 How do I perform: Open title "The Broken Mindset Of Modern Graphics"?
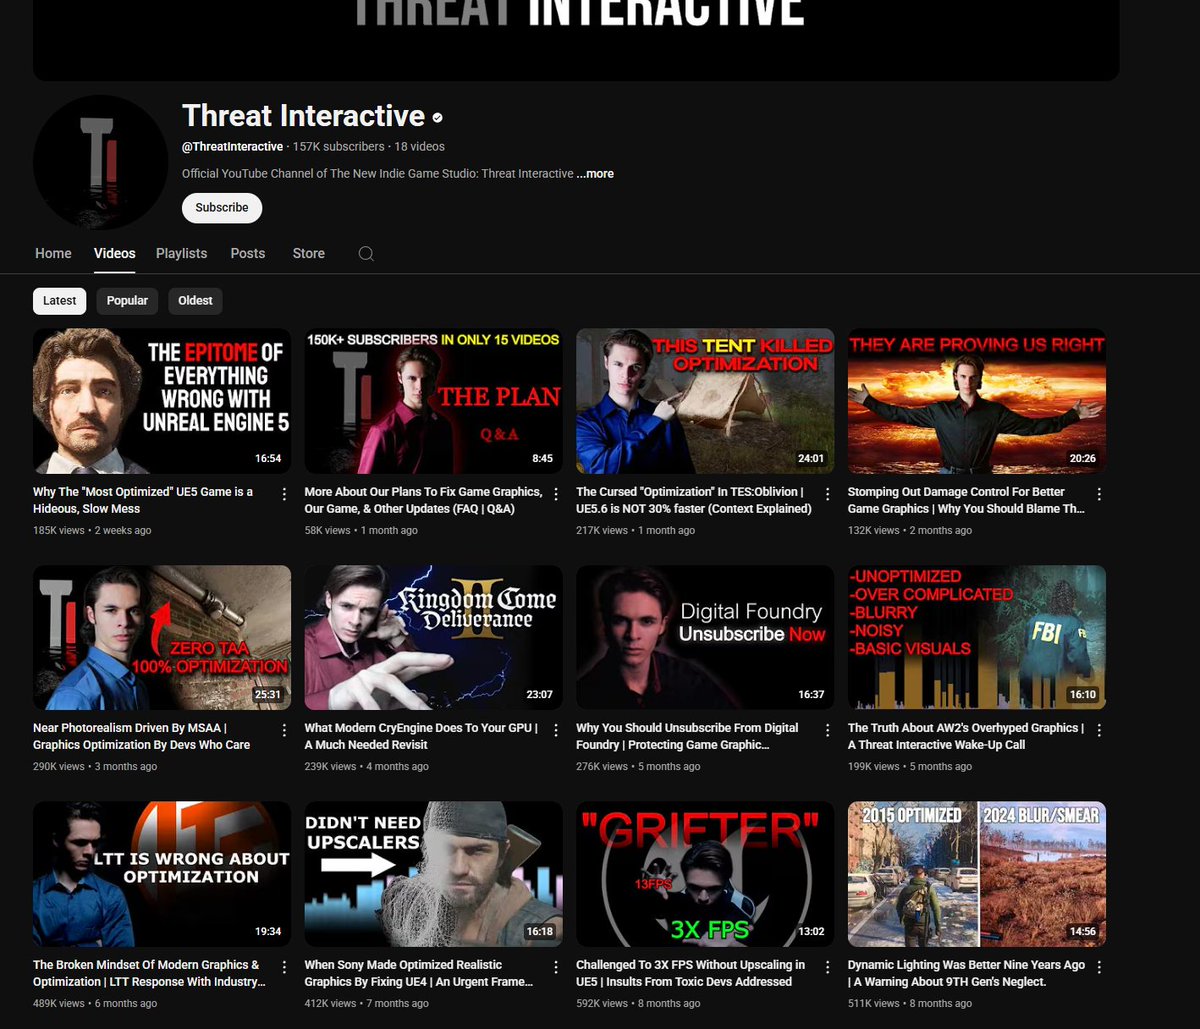(x=149, y=973)
